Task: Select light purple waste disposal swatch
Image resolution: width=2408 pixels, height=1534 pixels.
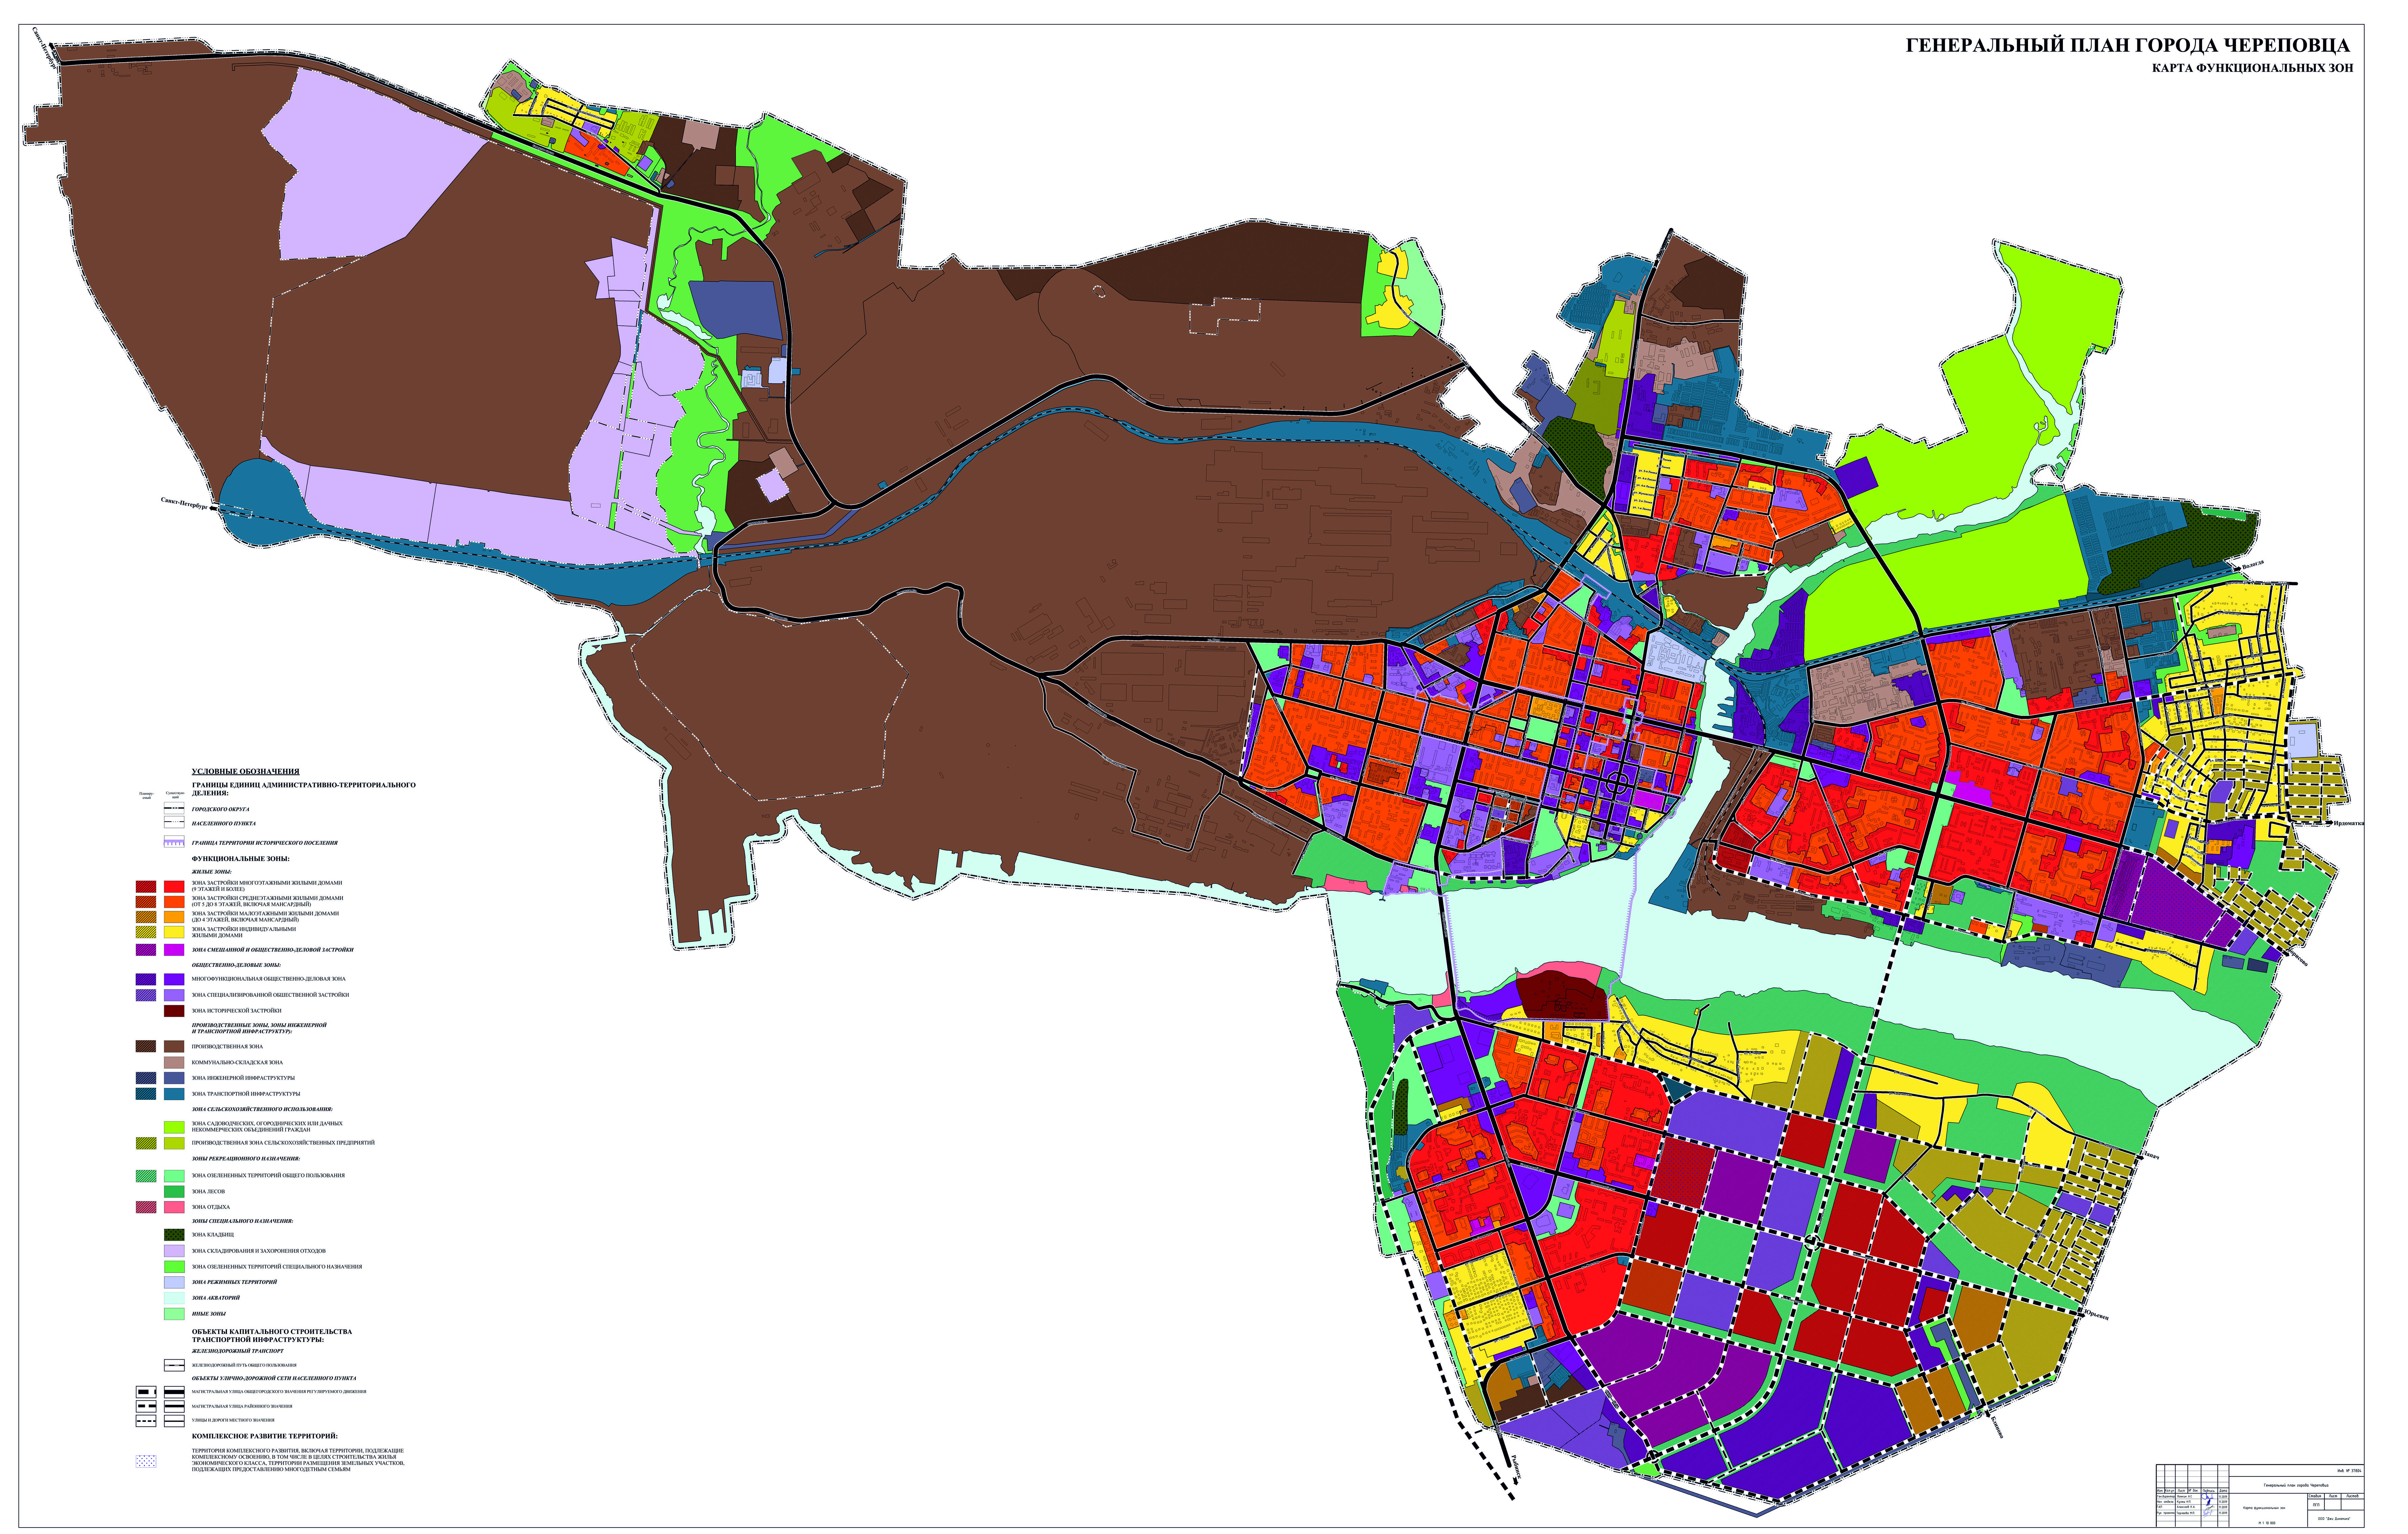Action: (174, 1251)
